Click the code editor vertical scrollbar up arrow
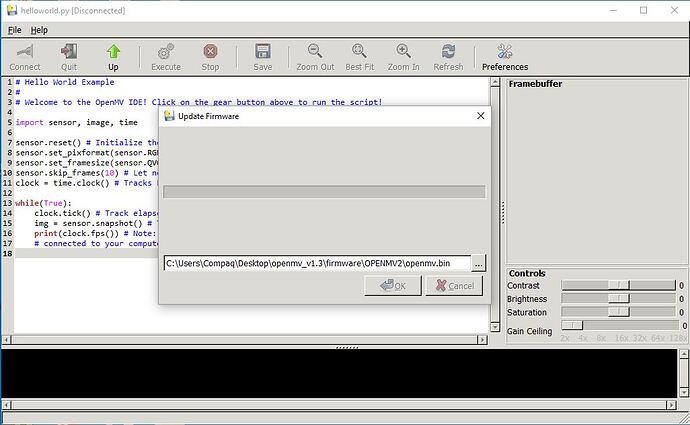 tap(495, 82)
